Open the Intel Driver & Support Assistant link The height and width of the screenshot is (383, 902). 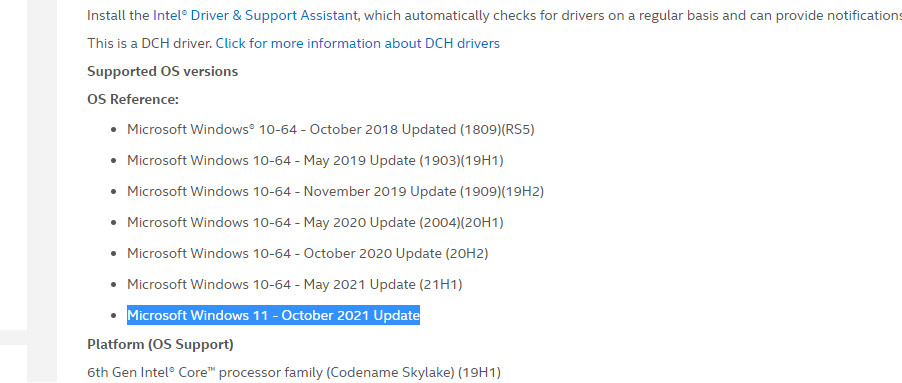coord(255,16)
